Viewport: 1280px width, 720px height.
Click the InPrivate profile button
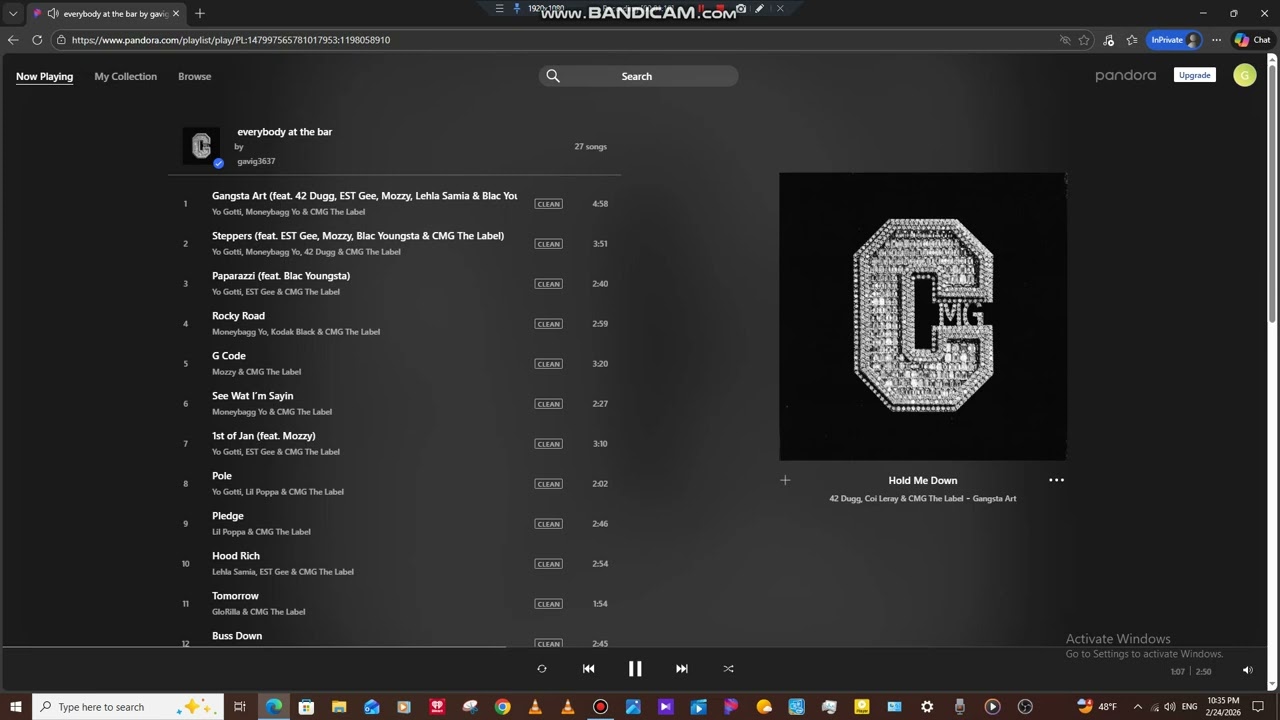(x=1173, y=40)
